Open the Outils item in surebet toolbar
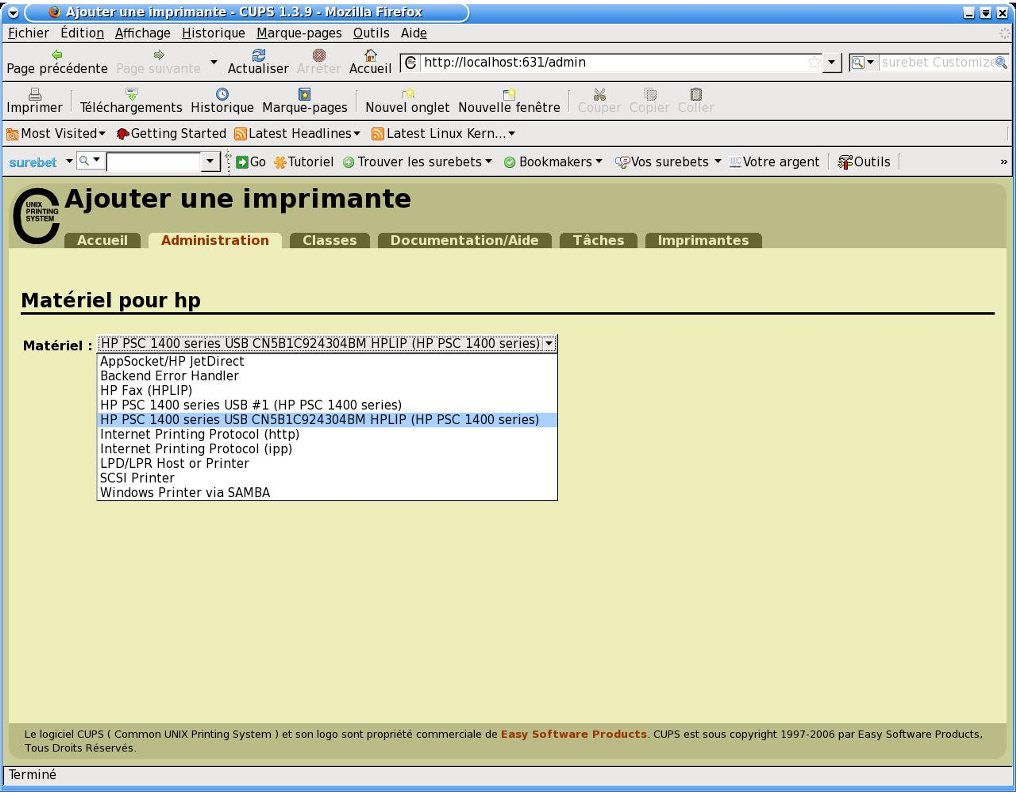This screenshot has width=1019, height=792. [864, 162]
